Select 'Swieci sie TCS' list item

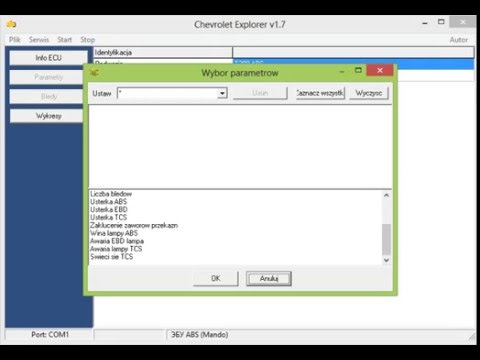click(112, 257)
